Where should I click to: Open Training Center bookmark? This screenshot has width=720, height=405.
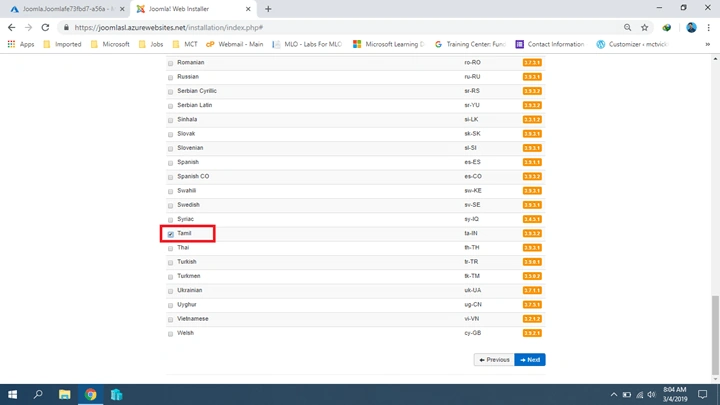tap(470, 44)
